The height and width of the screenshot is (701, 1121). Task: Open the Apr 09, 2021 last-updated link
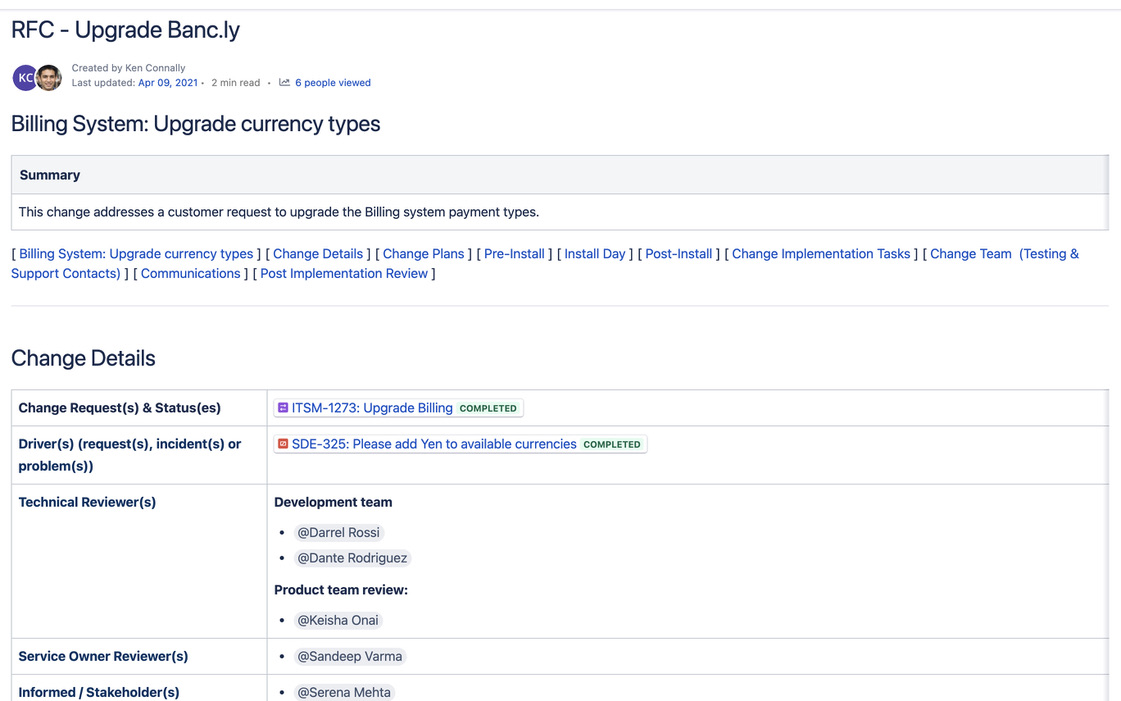coord(167,83)
